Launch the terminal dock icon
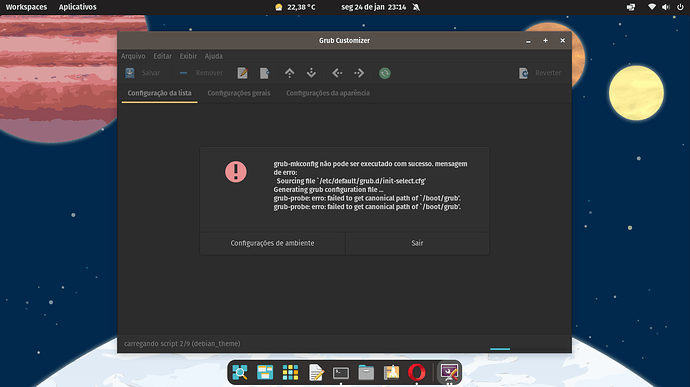 (x=341, y=373)
